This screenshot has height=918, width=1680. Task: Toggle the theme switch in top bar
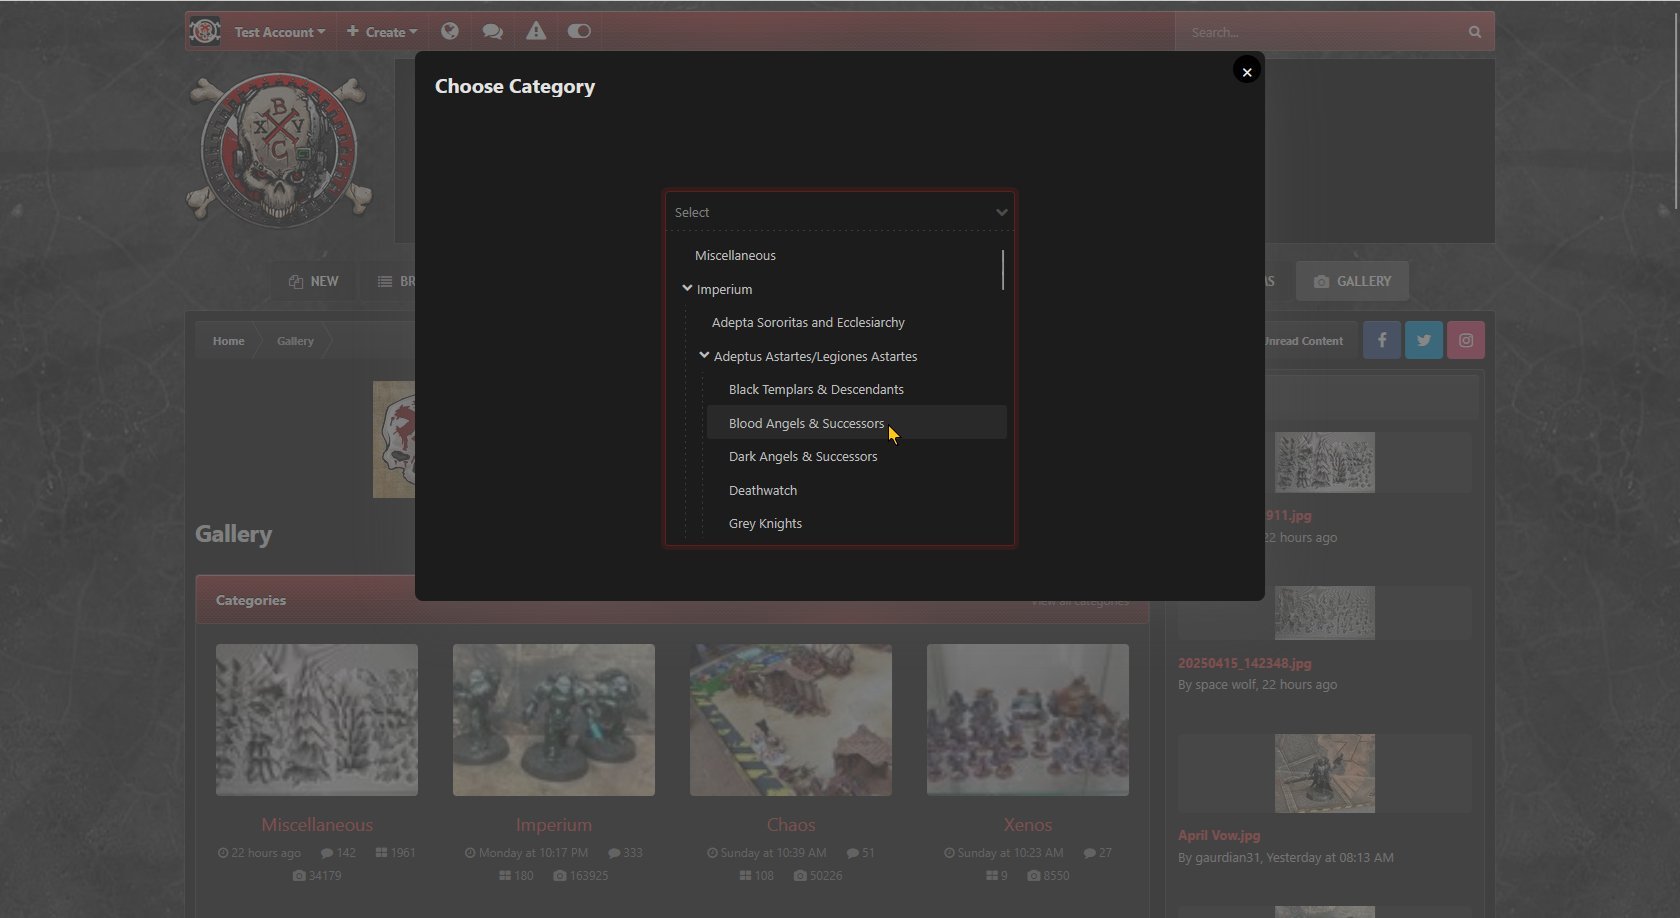coord(579,31)
